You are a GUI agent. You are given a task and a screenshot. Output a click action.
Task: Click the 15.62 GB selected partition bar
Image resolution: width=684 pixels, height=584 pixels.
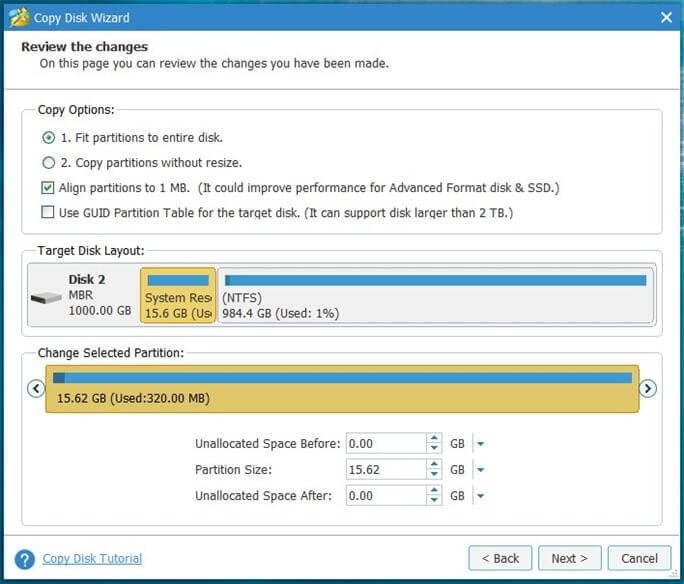click(x=342, y=389)
